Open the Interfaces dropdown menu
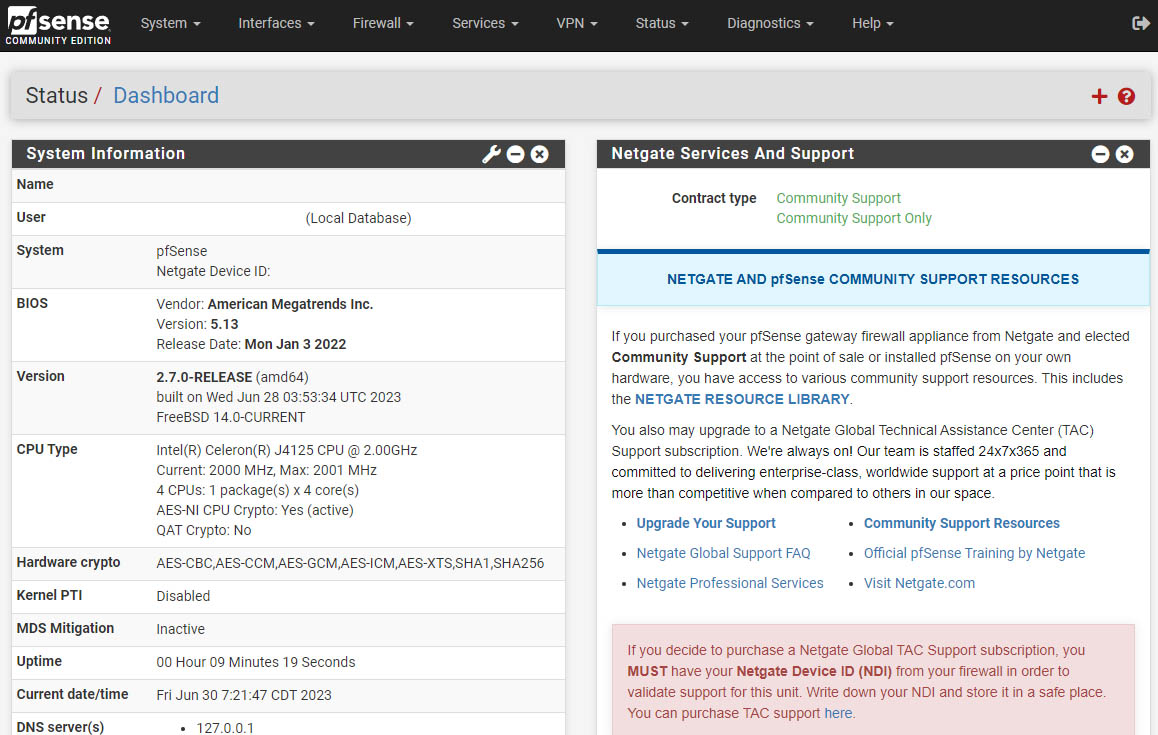1158x735 pixels. [276, 24]
